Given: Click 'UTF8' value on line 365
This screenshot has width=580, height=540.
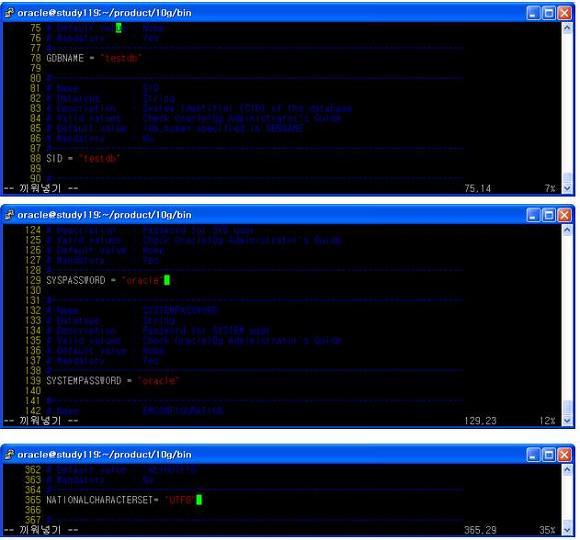Looking at the screenshot, I should tap(180, 500).
